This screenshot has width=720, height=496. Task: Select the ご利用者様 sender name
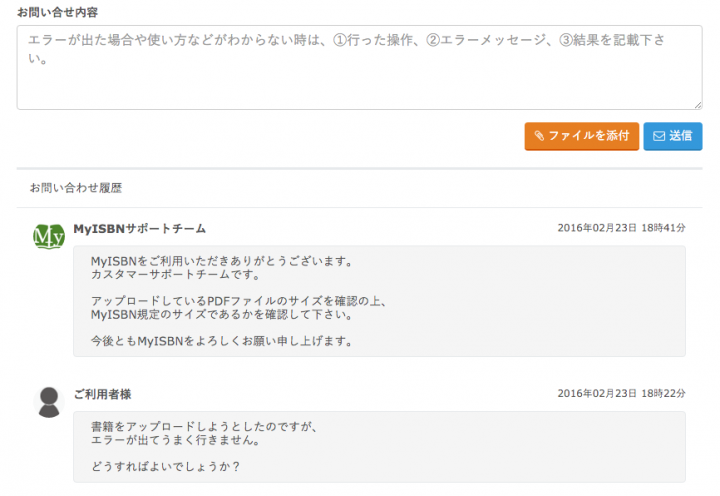[x=102, y=394]
